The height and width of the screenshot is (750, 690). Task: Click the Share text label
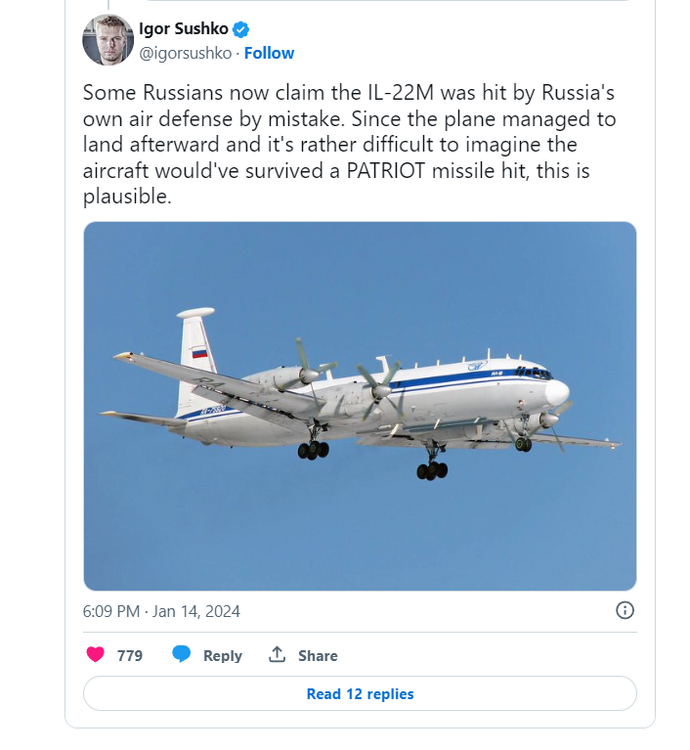click(318, 656)
